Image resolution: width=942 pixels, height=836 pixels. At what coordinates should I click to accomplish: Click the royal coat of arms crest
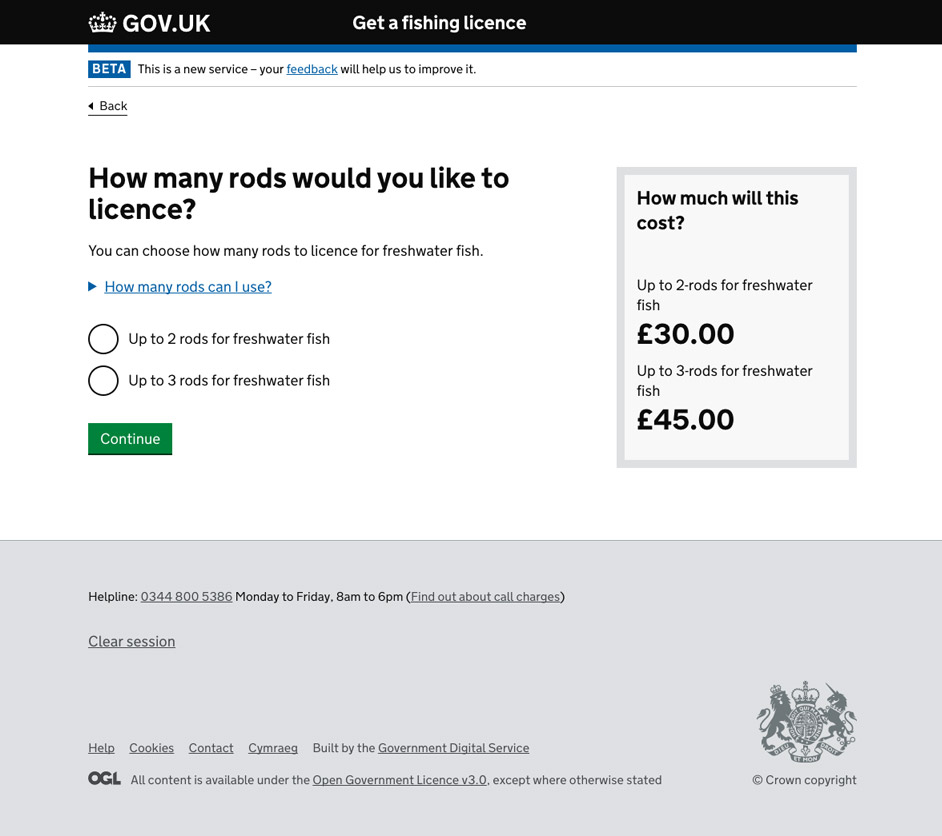pyautogui.click(x=806, y=720)
